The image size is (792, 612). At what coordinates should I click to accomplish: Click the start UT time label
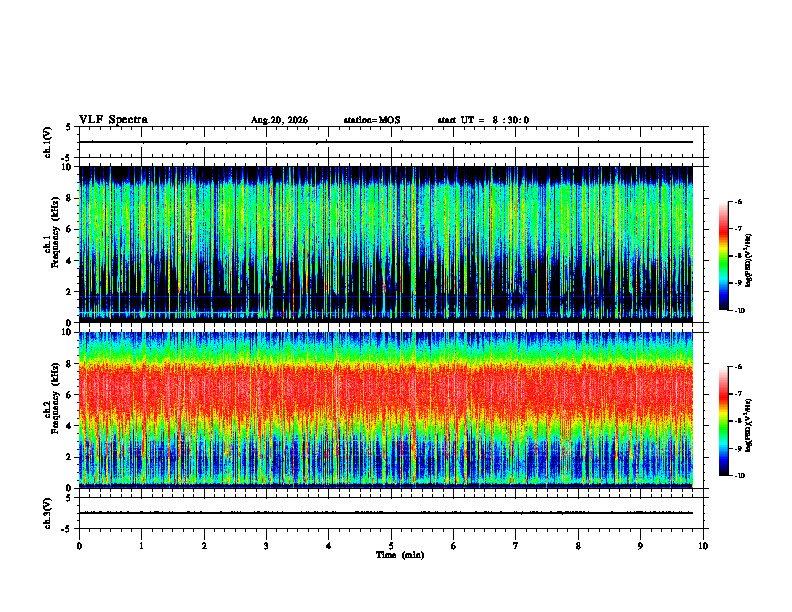point(483,120)
